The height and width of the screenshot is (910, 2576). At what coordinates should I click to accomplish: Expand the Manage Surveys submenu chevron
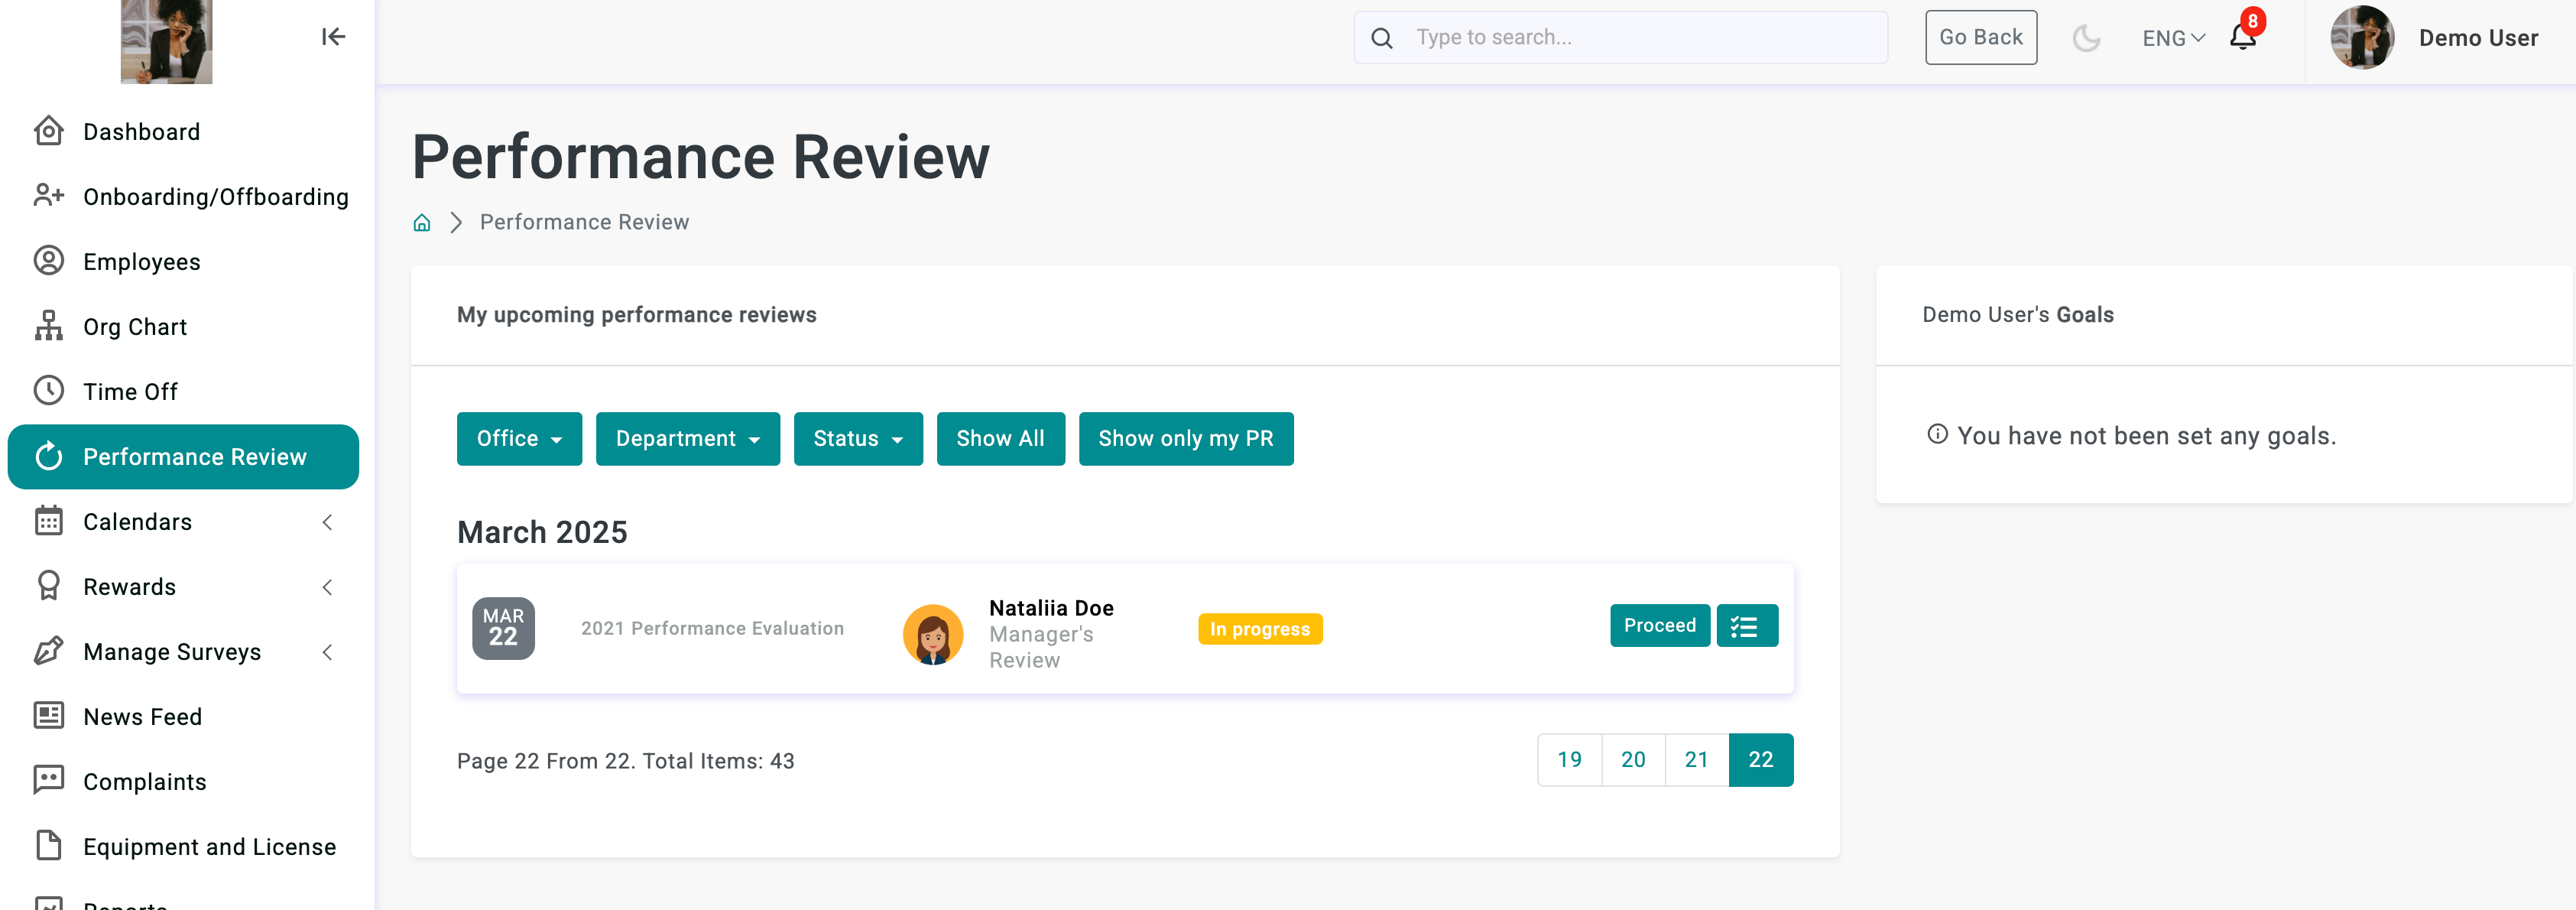click(327, 652)
